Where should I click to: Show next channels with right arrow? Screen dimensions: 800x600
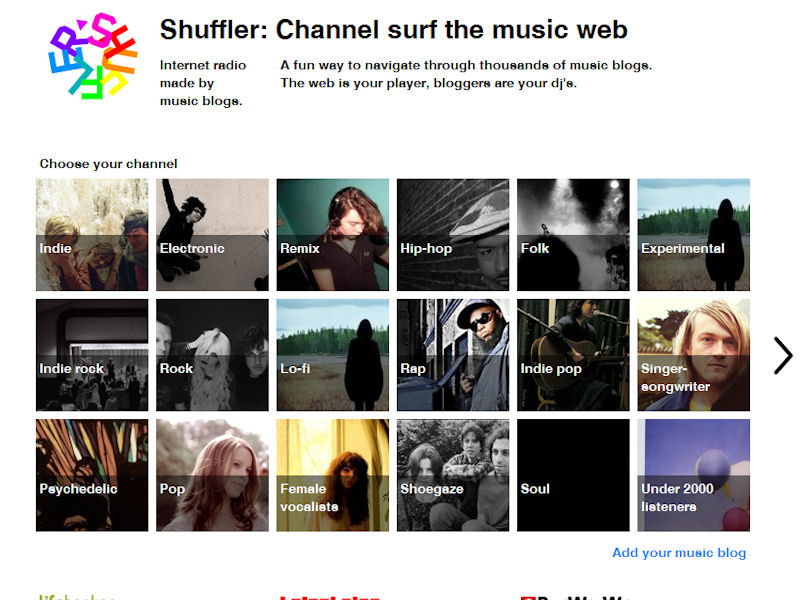[x=782, y=355]
